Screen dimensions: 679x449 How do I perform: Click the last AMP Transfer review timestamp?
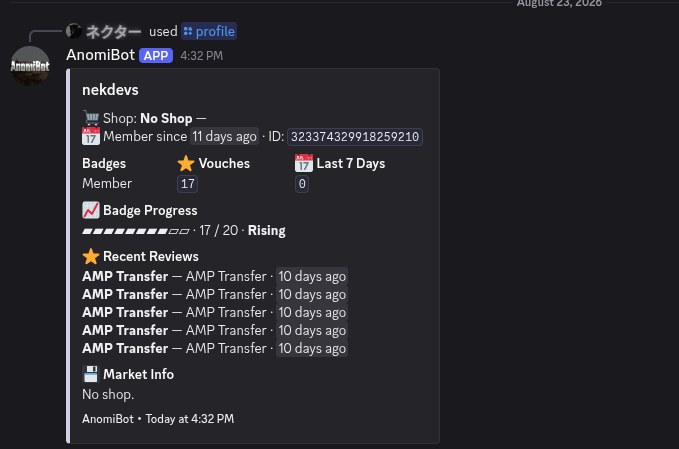(x=312, y=348)
